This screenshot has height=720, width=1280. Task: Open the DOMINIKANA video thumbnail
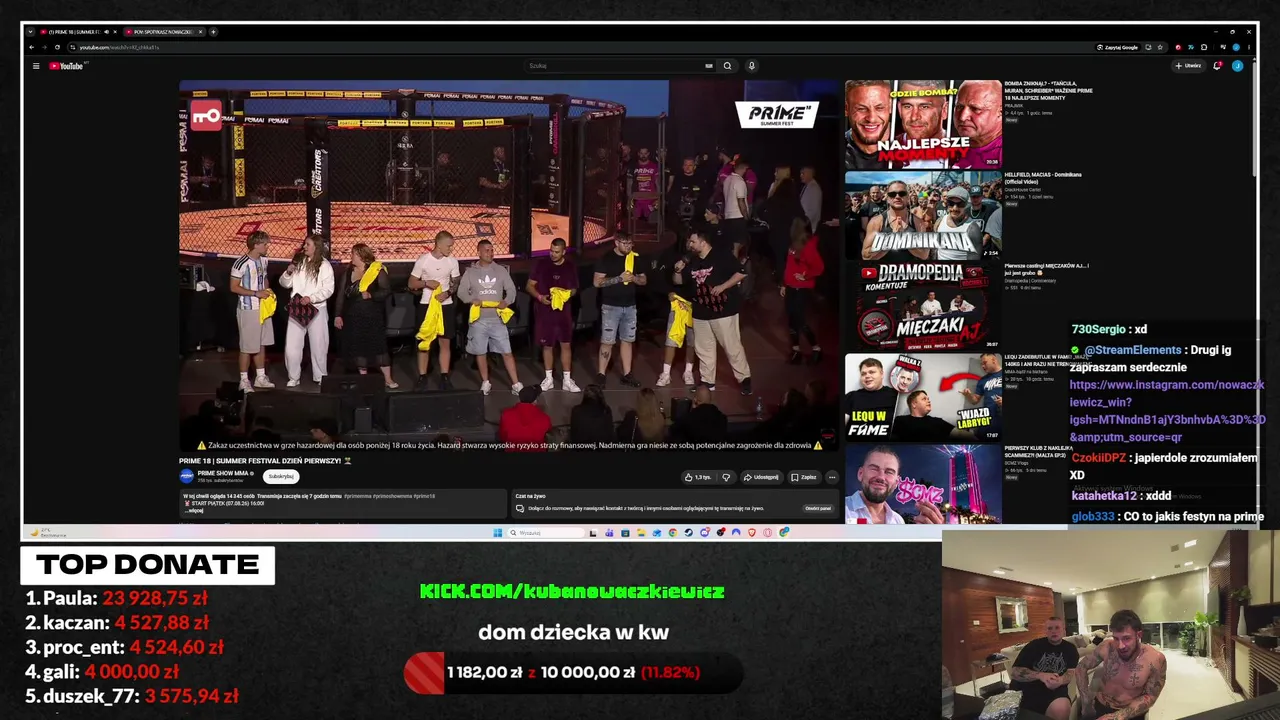click(x=923, y=215)
